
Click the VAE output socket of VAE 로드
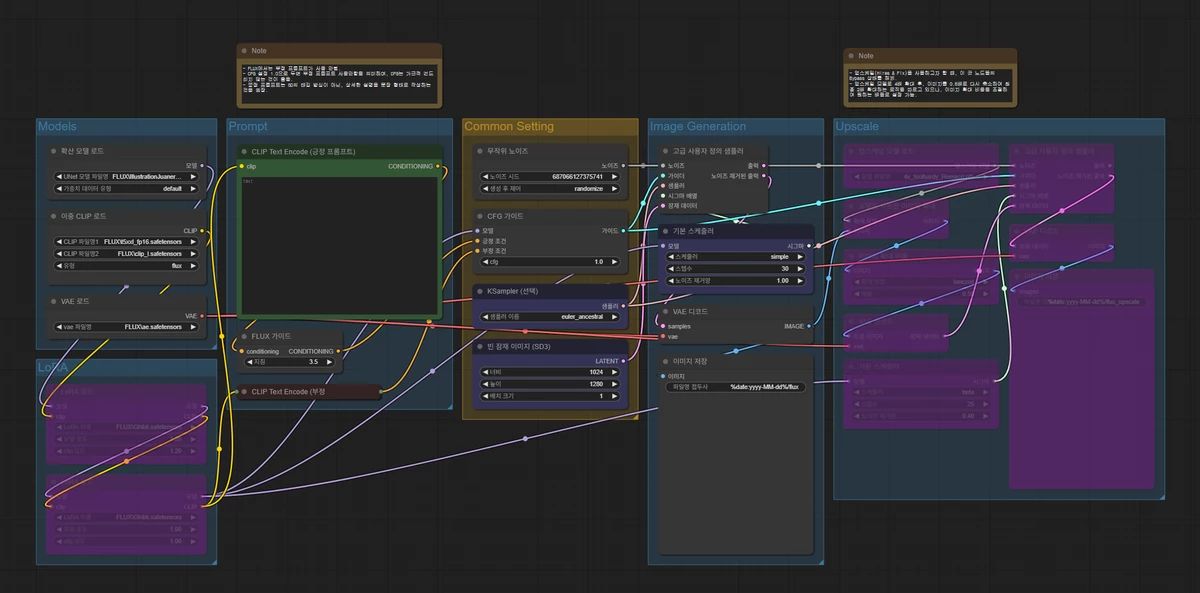202,315
